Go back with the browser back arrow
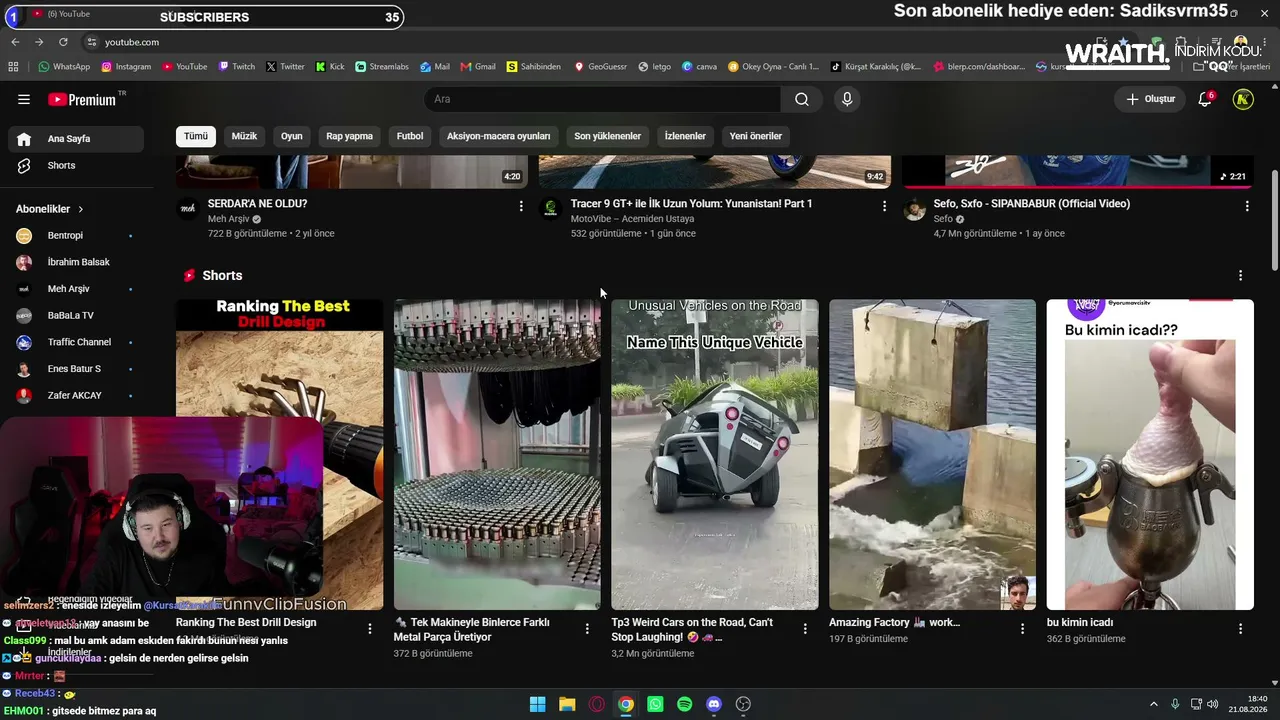The height and width of the screenshot is (720, 1280). click(x=15, y=42)
